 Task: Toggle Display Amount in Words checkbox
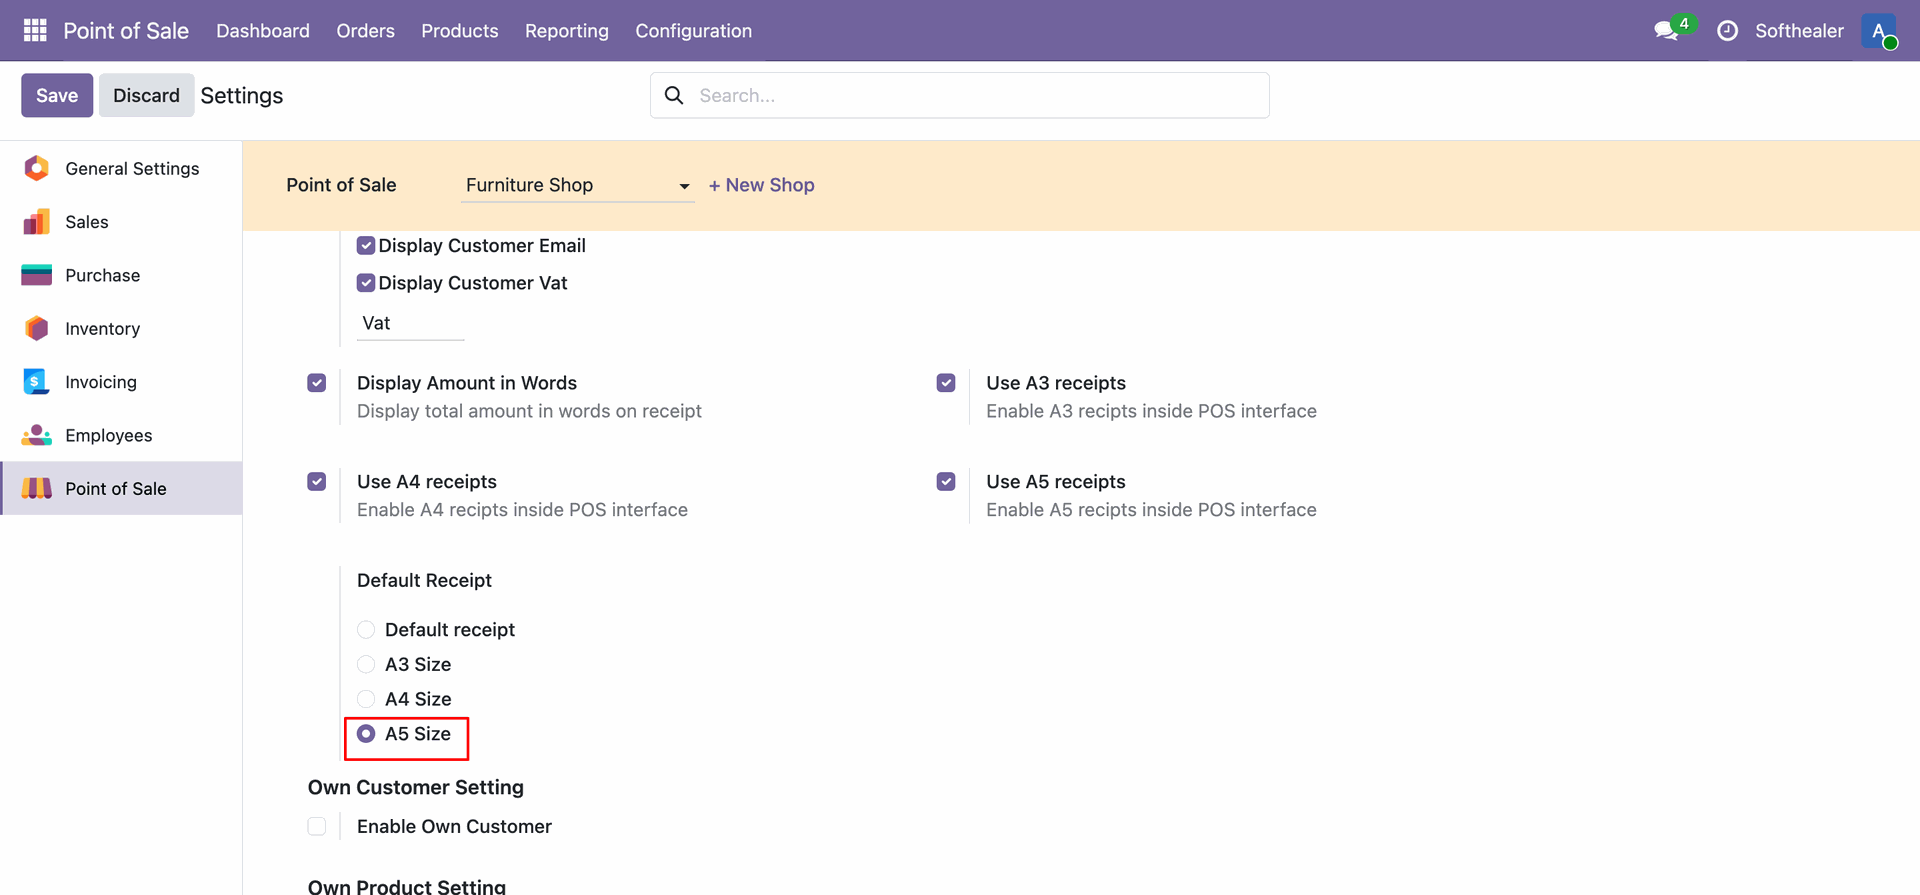(x=317, y=383)
